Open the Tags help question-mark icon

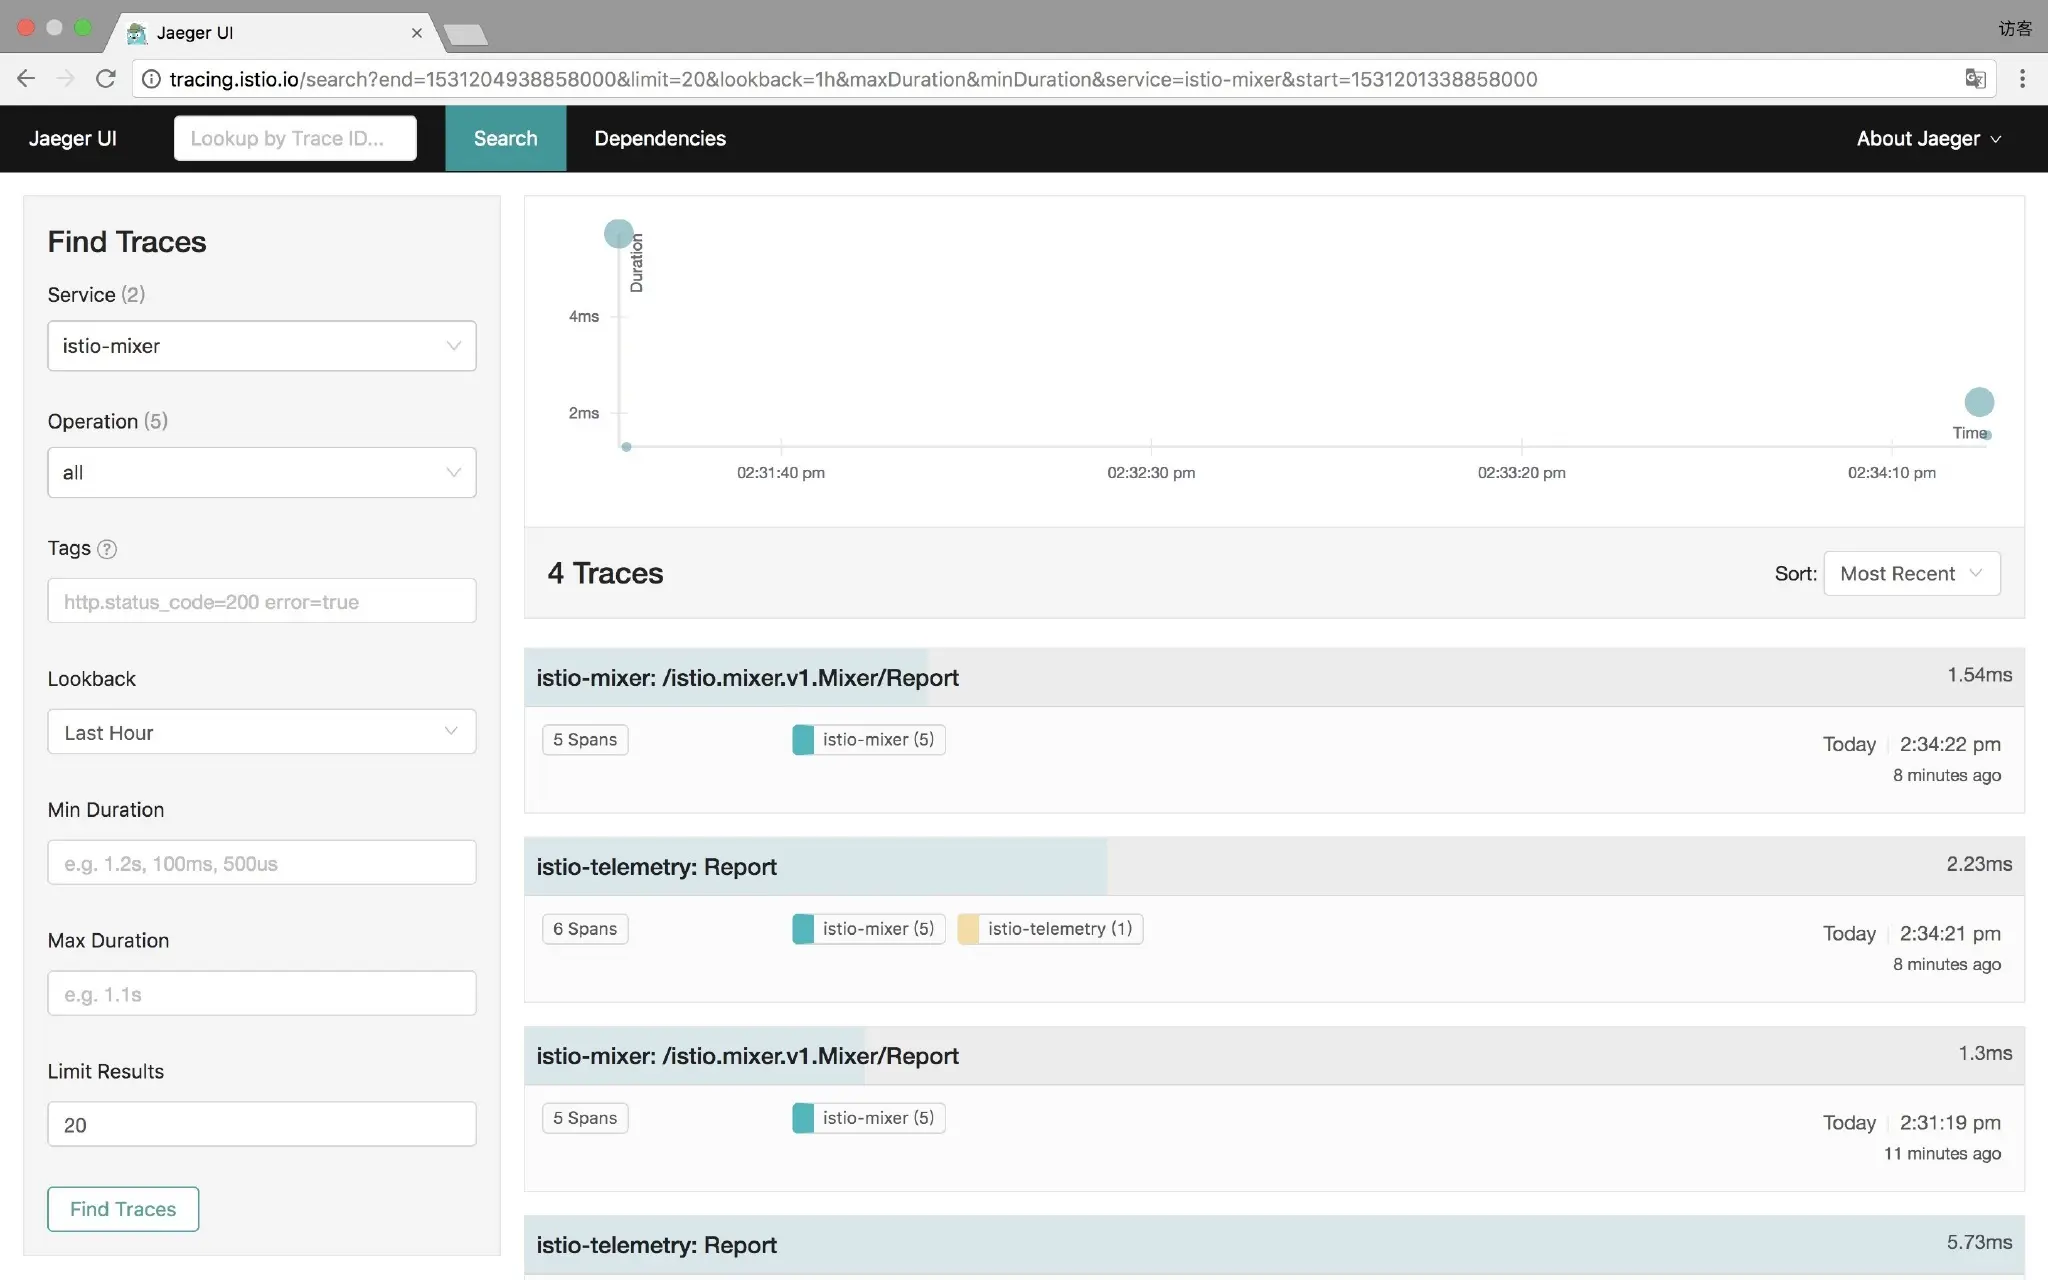(x=107, y=549)
